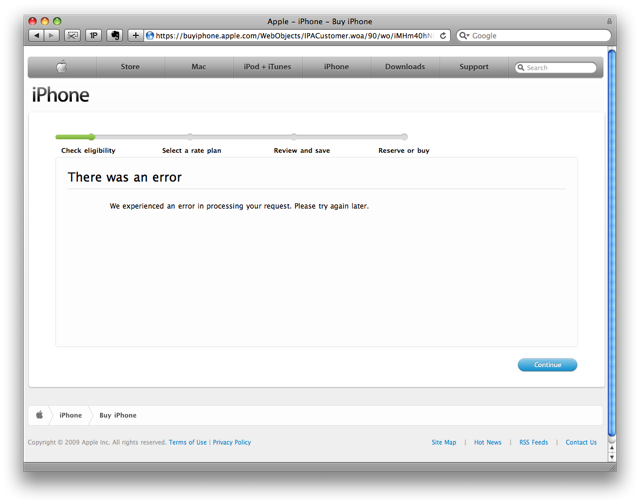This screenshot has height=504, width=640.
Task: Open the iPhone navigation tab
Action: tap(336, 67)
